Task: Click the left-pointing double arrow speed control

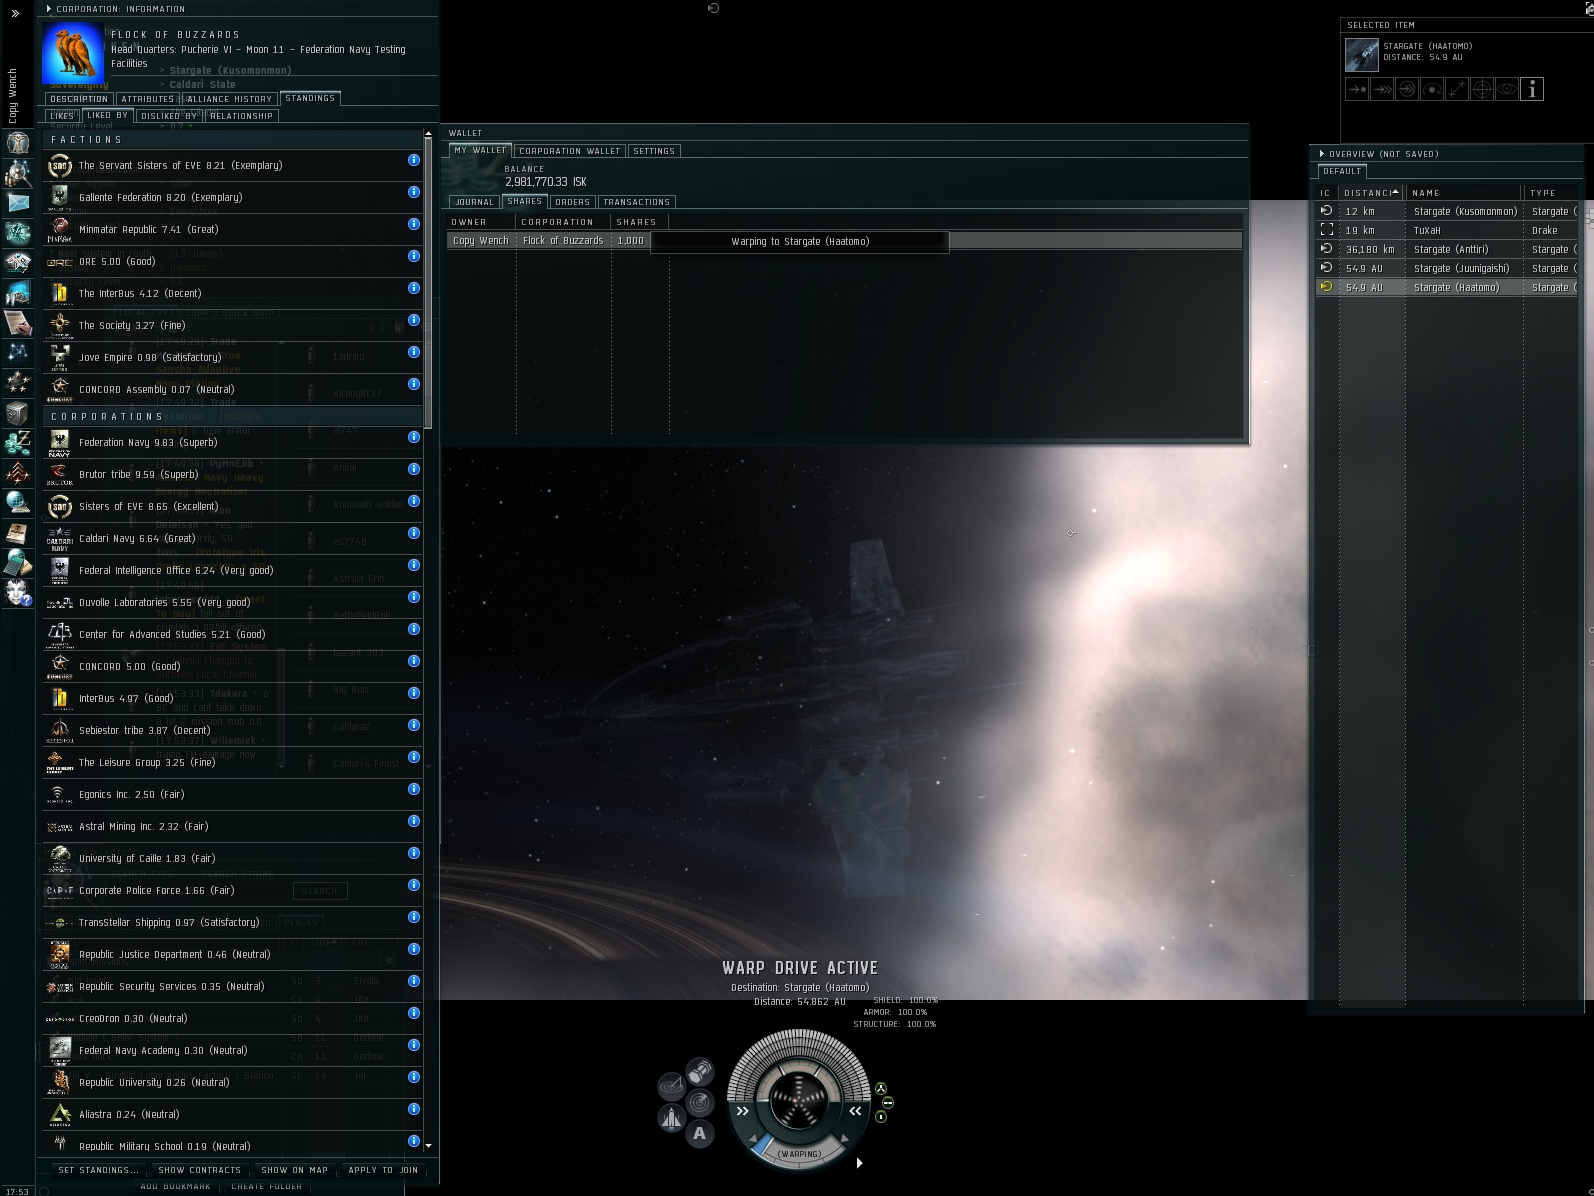Action: click(855, 1111)
